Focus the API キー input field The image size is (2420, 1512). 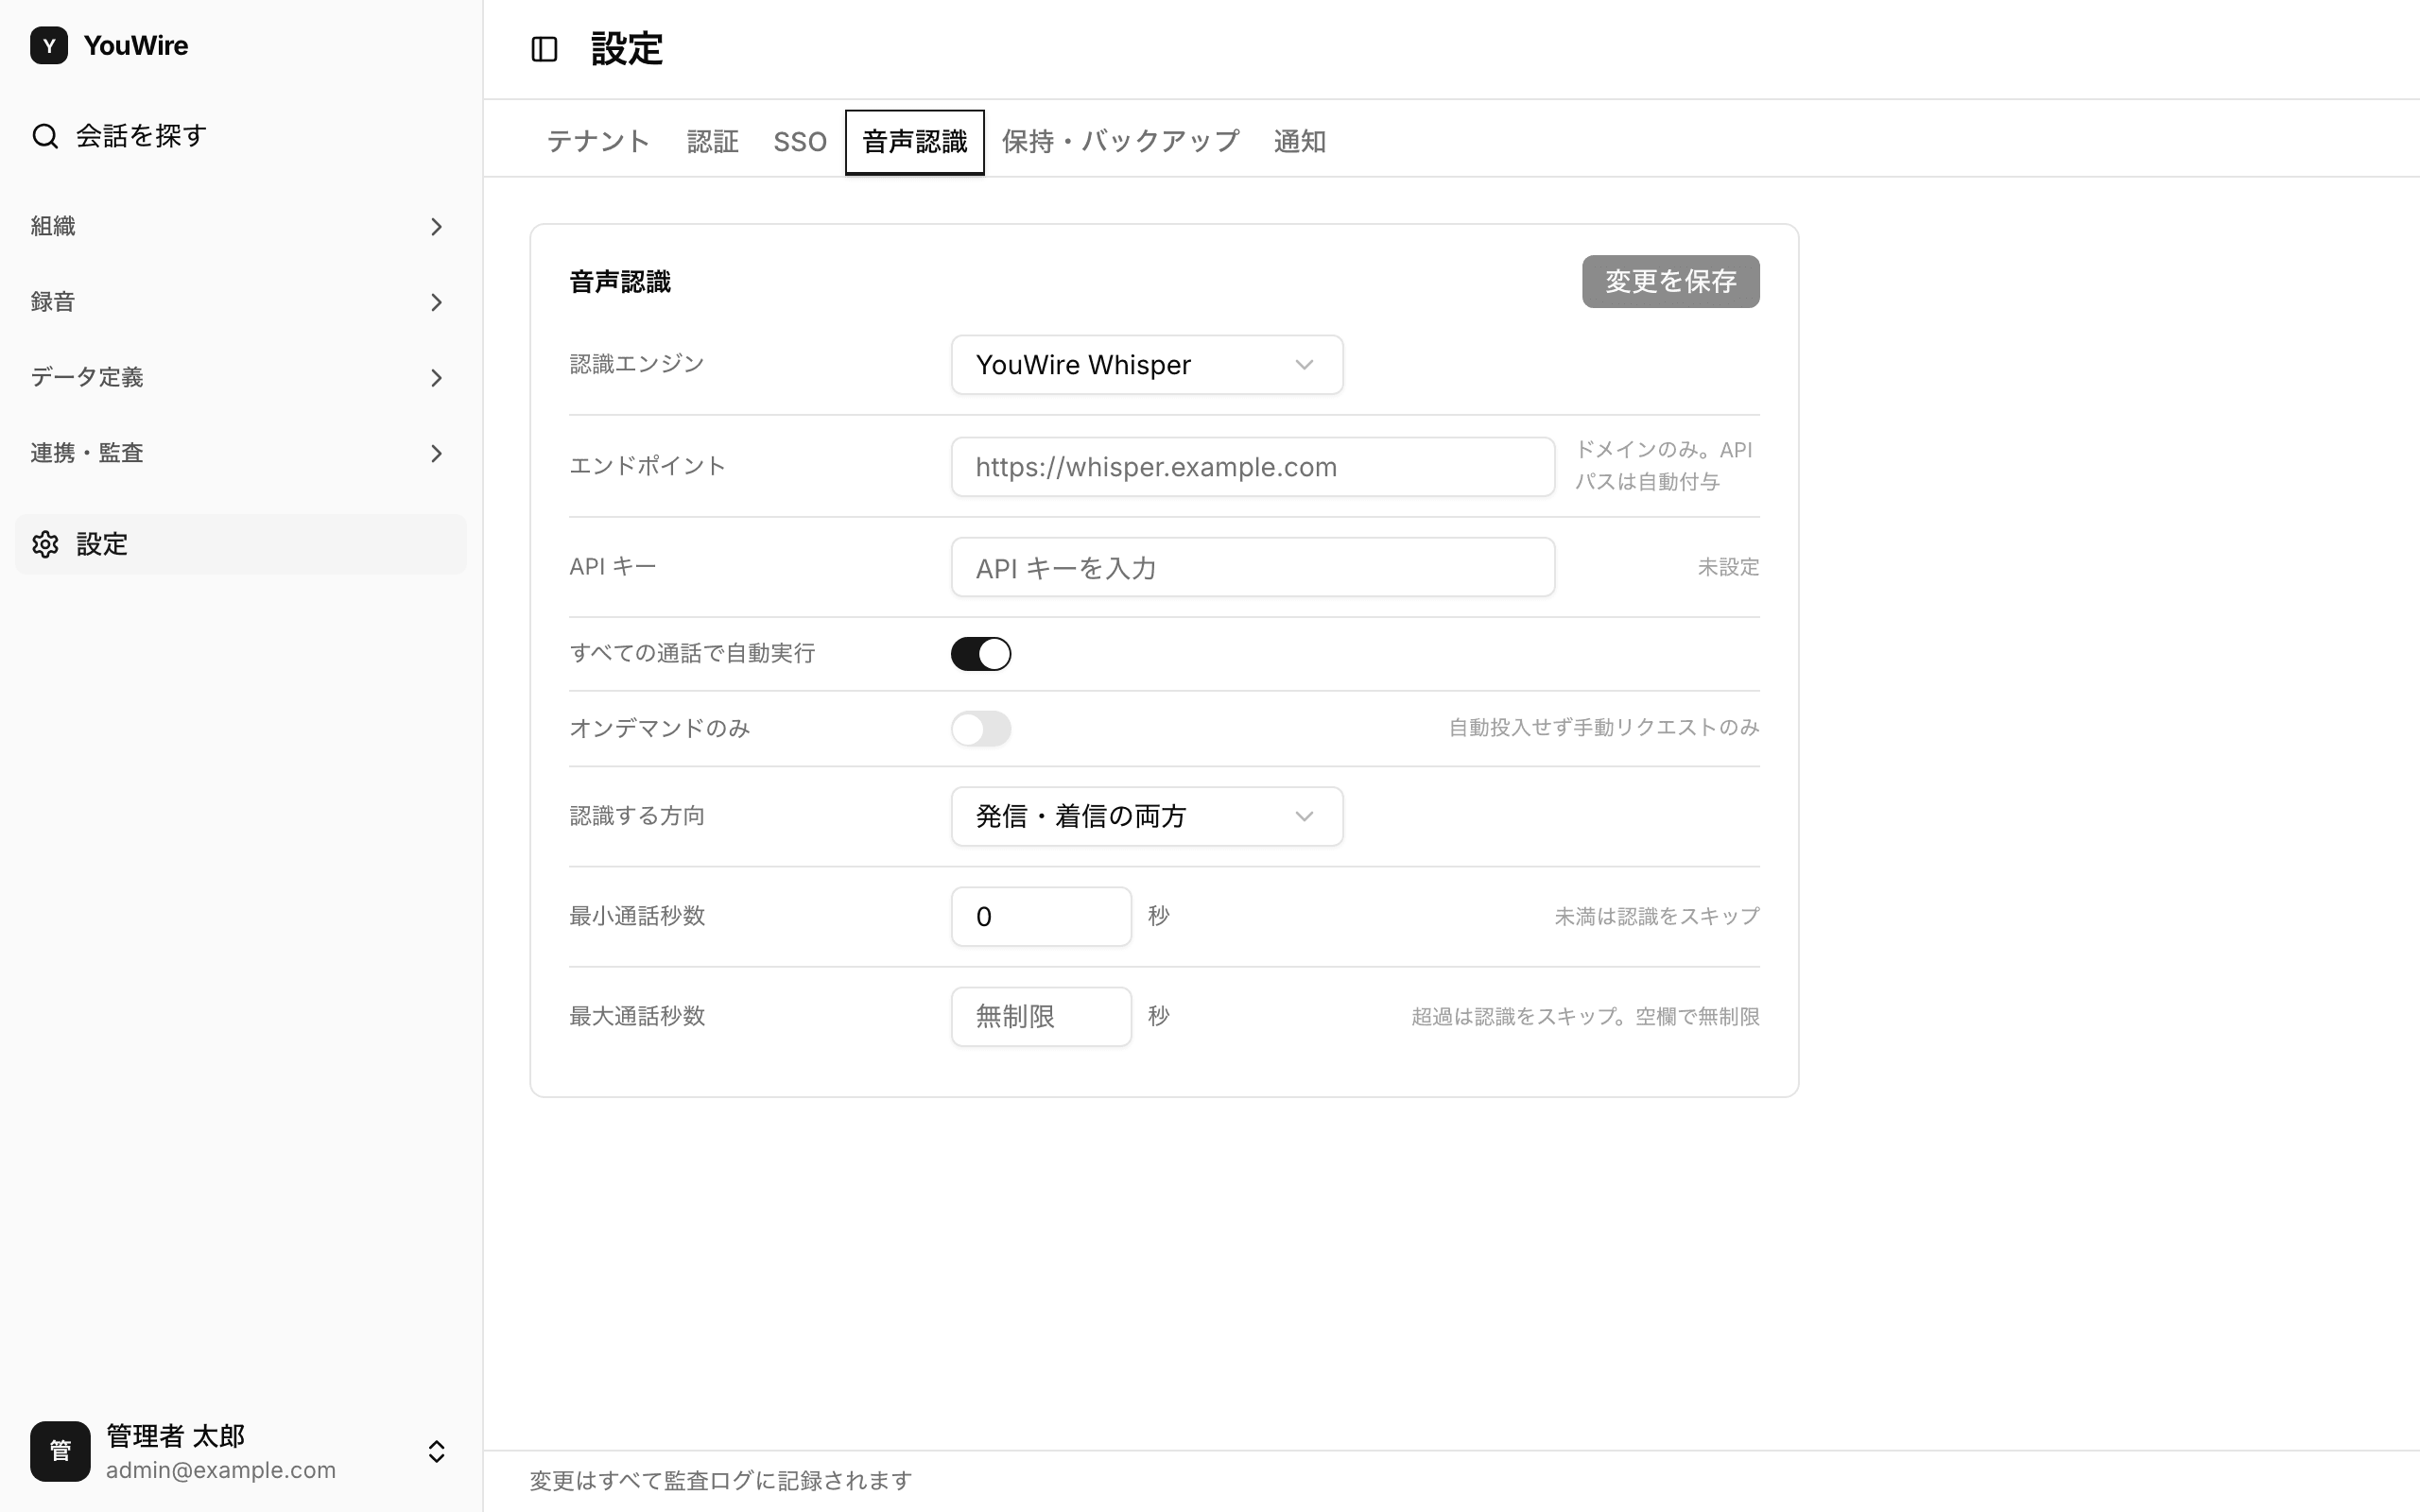coord(1253,567)
